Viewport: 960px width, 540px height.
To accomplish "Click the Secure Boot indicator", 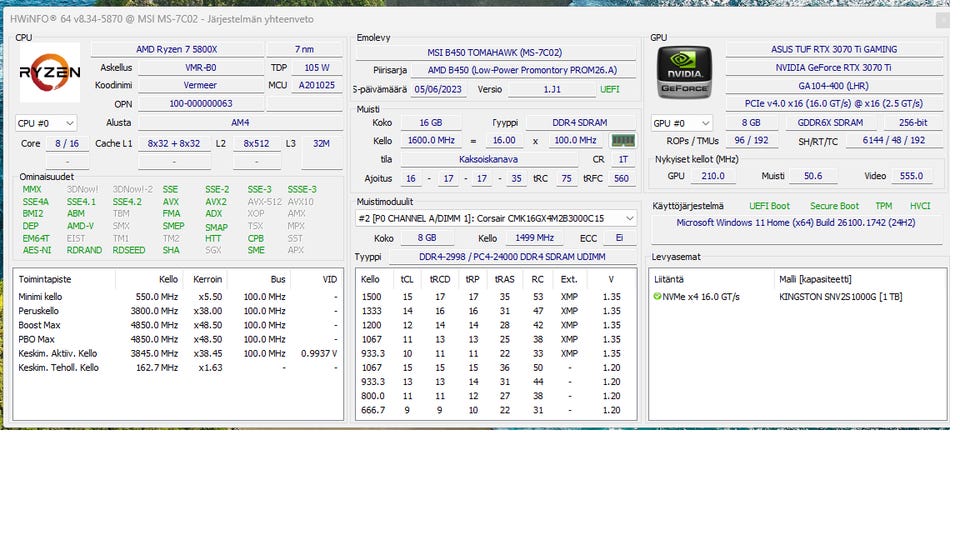I will 834,206.
